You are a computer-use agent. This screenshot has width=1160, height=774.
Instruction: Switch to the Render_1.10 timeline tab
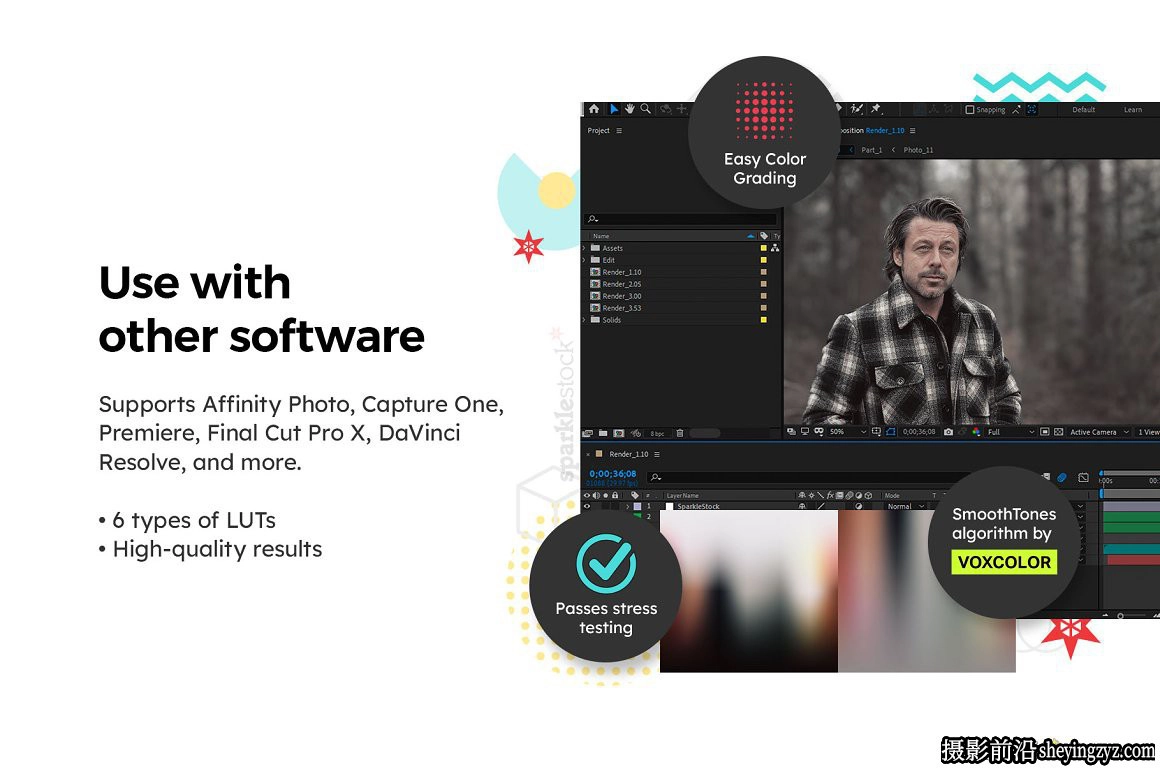click(629, 454)
